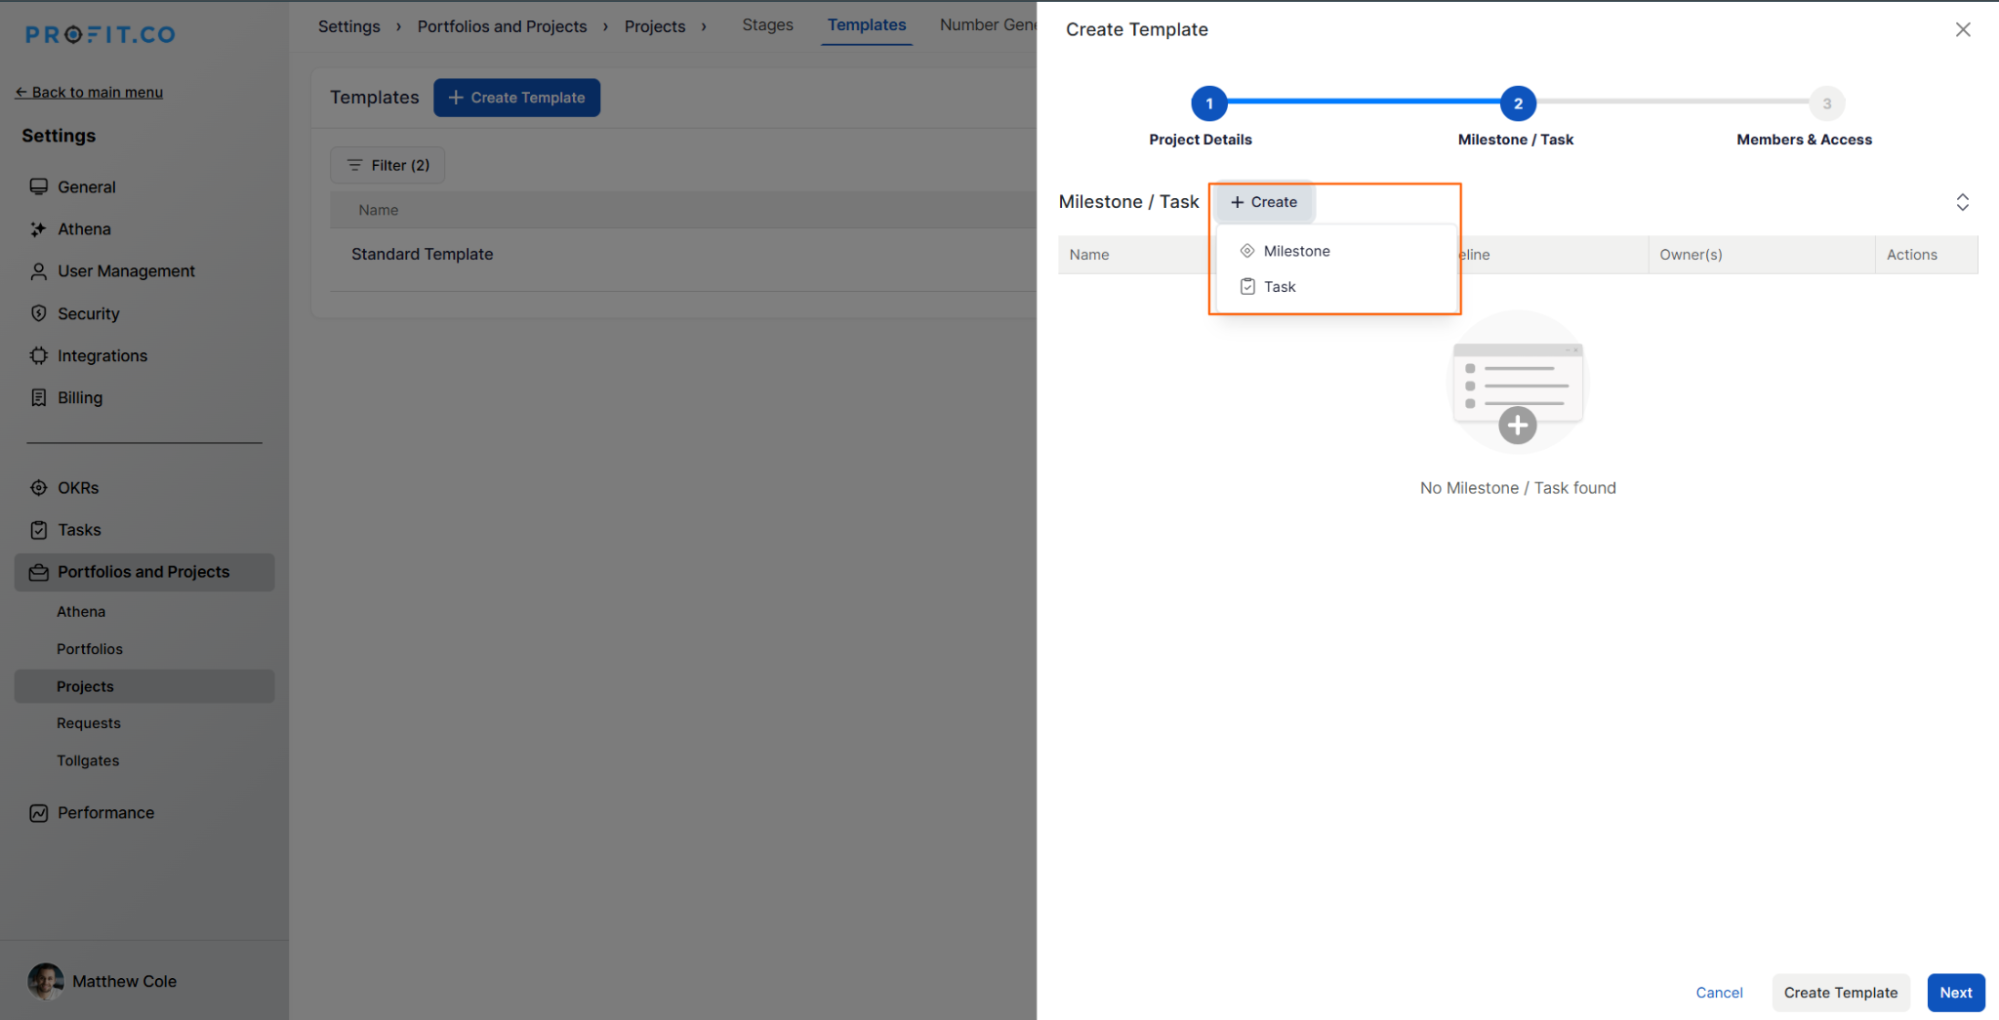This screenshot has height=1020, width=1999.
Task: Switch to the Templates tab
Action: (x=866, y=25)
